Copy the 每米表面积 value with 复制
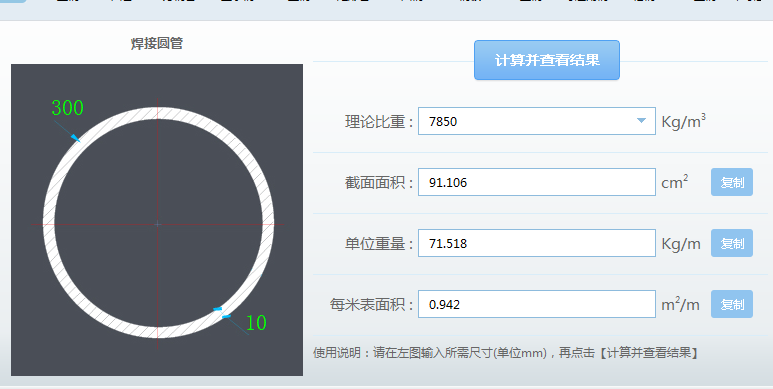This screenshot has height=389, width=773. 732,304
